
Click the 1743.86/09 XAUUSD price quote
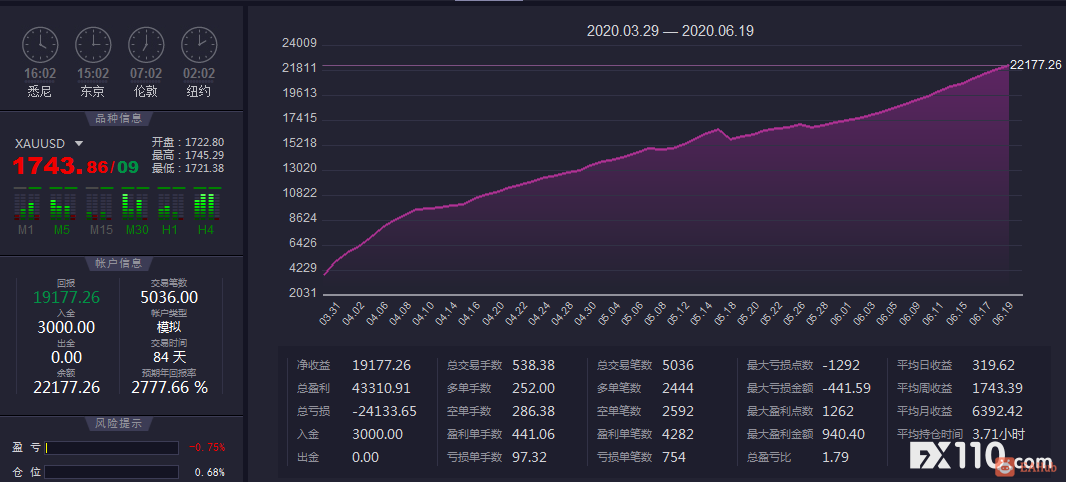click(x=75, y=166)
